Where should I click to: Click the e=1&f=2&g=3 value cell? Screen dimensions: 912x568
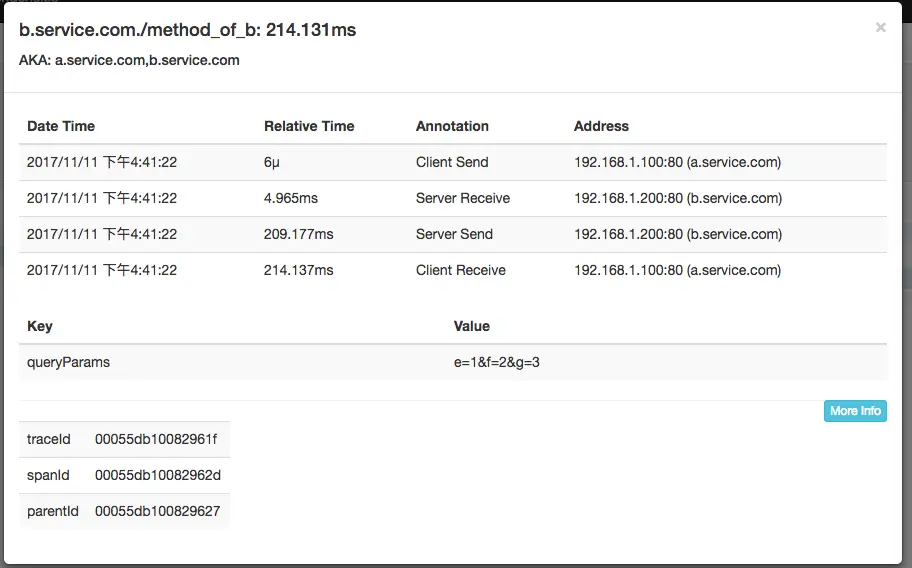coord(497,362)
